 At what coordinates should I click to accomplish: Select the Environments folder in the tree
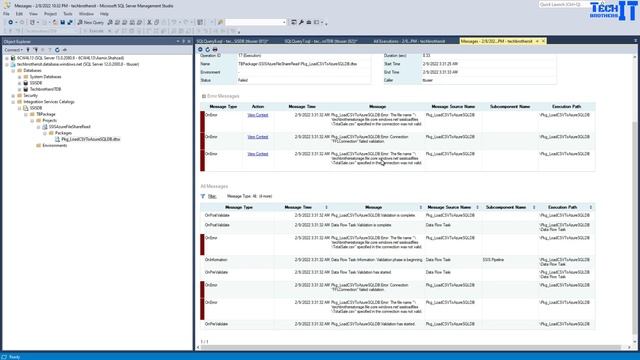(x=54, y=145)
